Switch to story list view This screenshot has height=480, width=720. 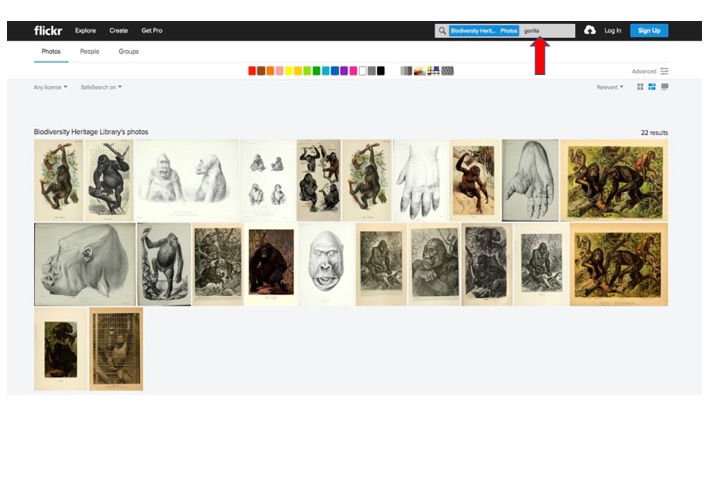click(x=664, y=87)
